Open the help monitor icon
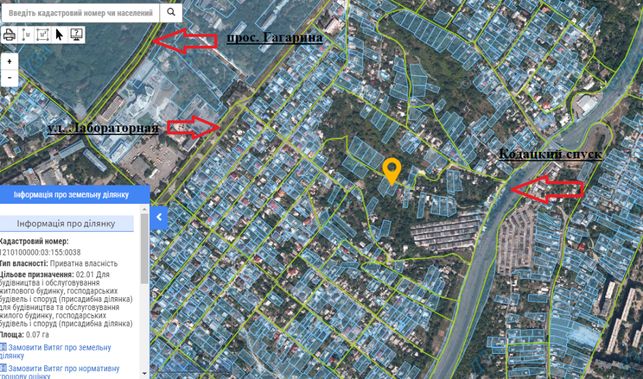Viewport: 643px width, 379px height. tap(76, 35)
